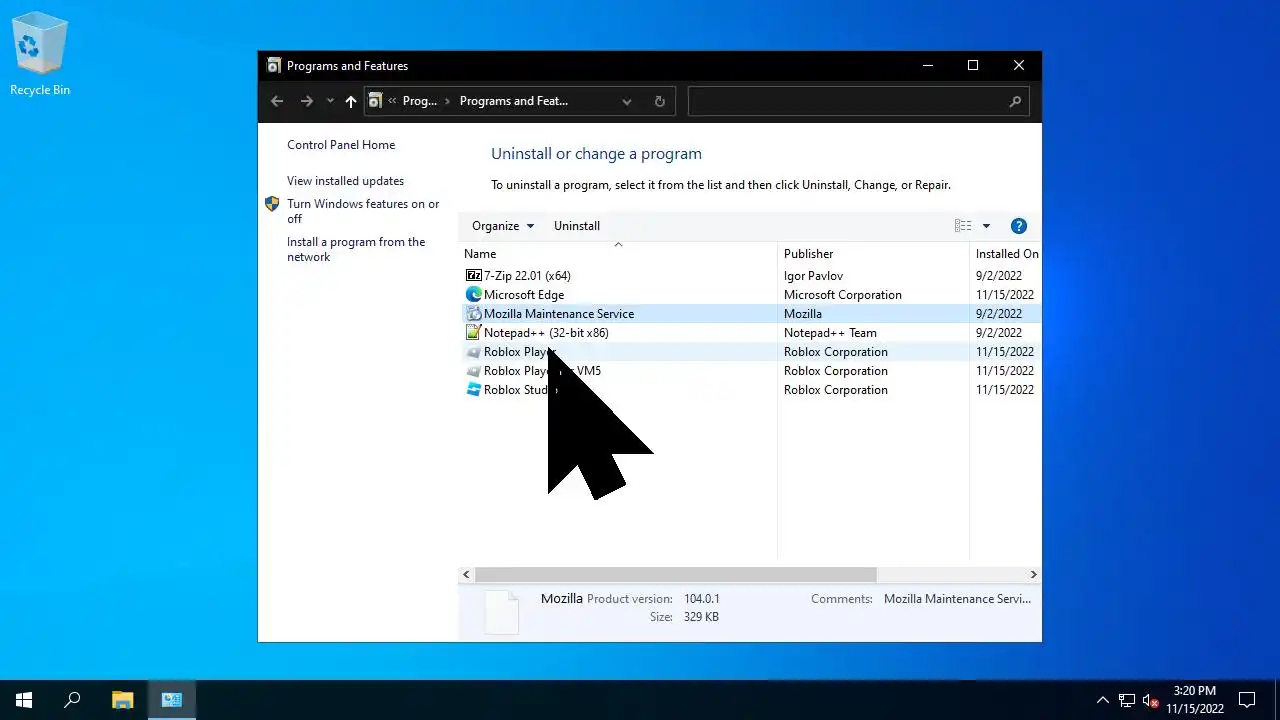This screenshot has width=1280, height=720.
Task: Expand the view options dropdown arrow
Action: [986, 226]
